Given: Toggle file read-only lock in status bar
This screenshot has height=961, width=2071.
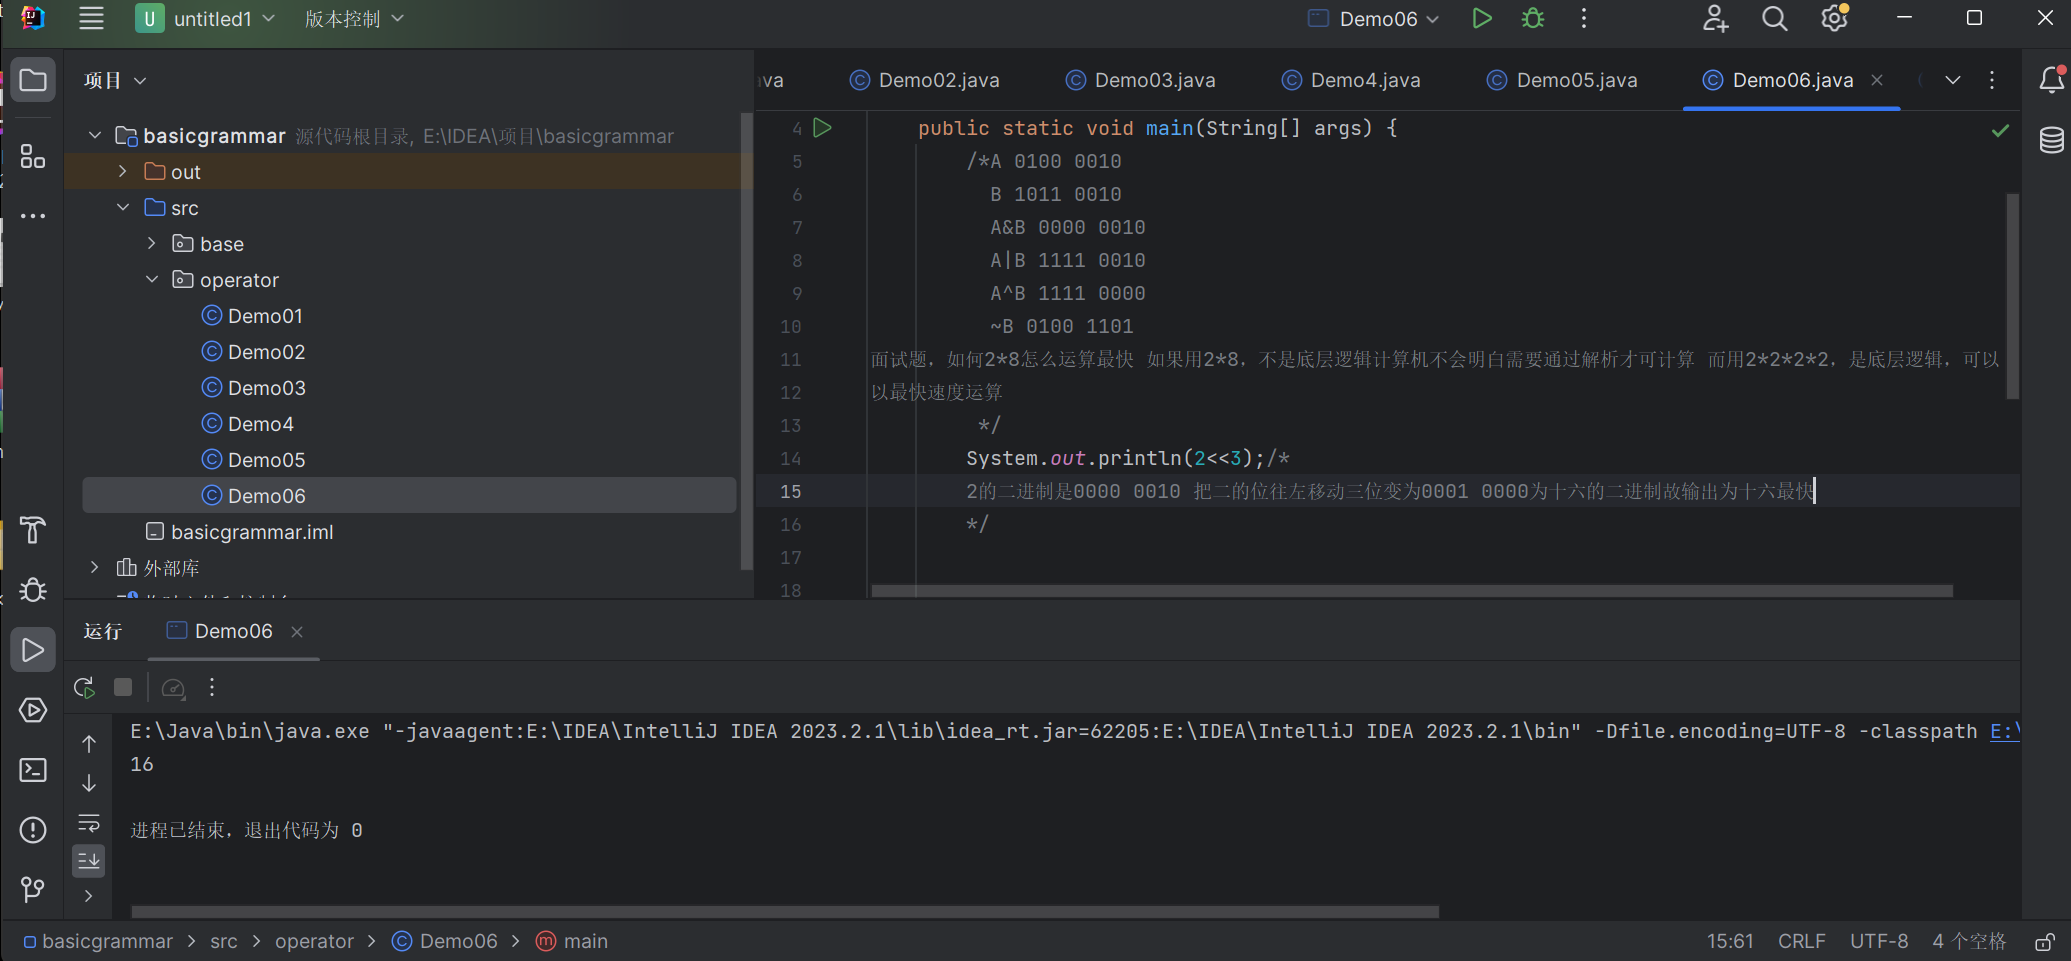Looking at the screenshot, I should tap(2046, 942).
